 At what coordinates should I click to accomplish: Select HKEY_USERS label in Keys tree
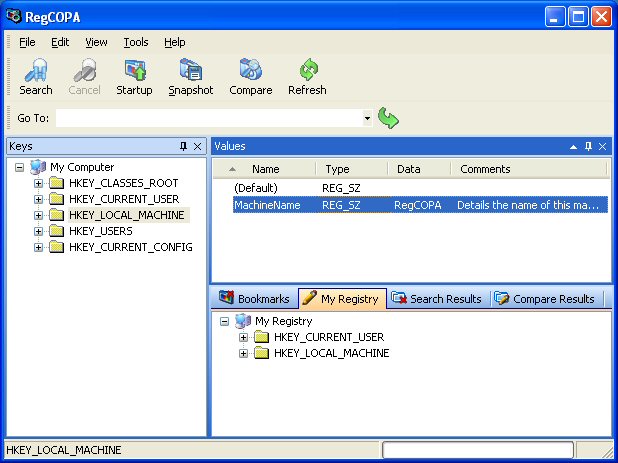(x=101, y=231)
